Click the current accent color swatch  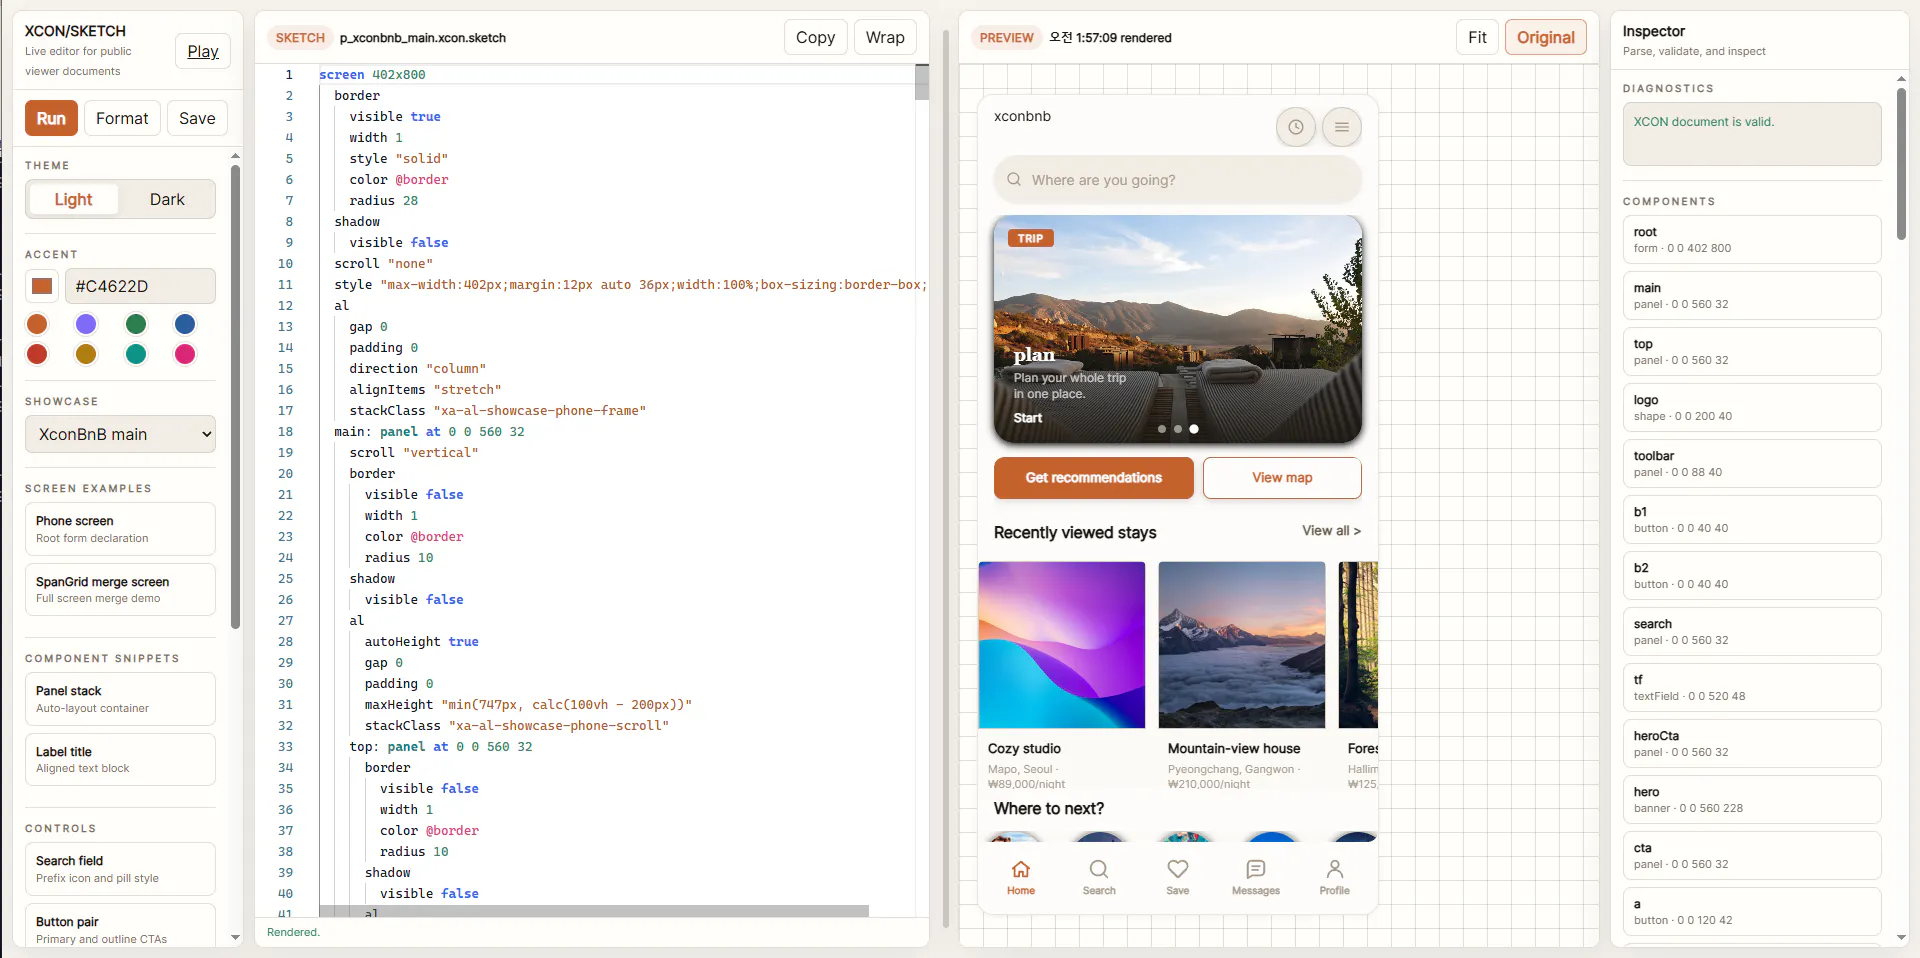[x=42, y=286]
